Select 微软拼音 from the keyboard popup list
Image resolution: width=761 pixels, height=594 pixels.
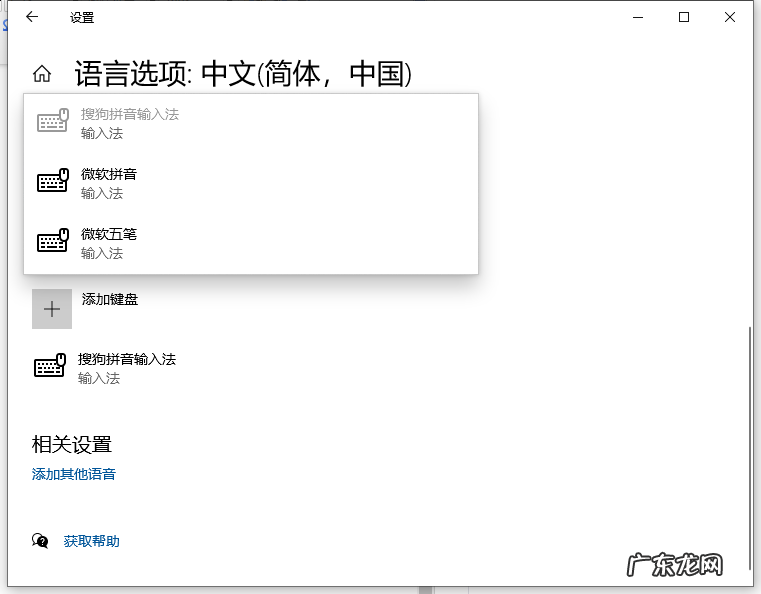[x=251, y=183]
